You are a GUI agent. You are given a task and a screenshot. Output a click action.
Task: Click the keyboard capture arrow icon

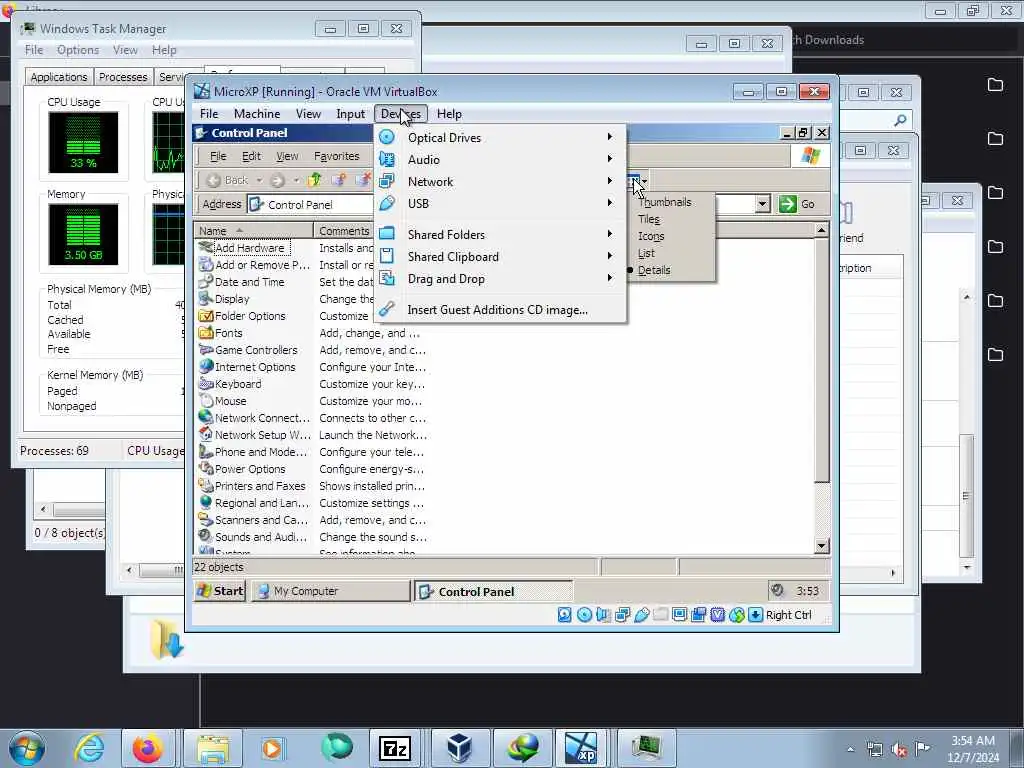(x=756, y=615)
